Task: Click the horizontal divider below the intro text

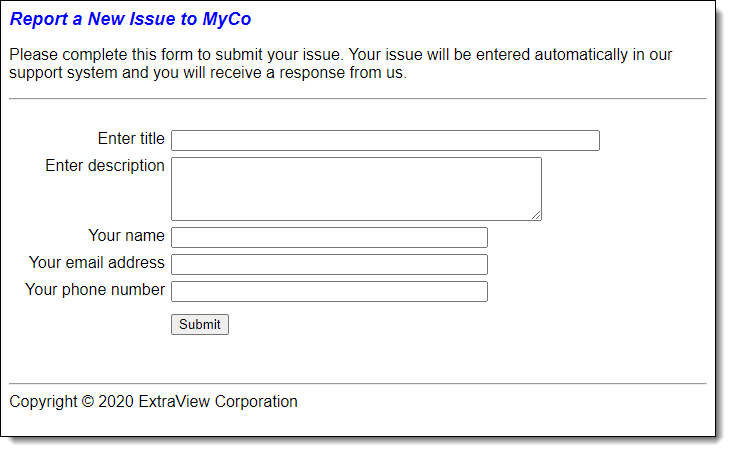Action: [358, 99]
